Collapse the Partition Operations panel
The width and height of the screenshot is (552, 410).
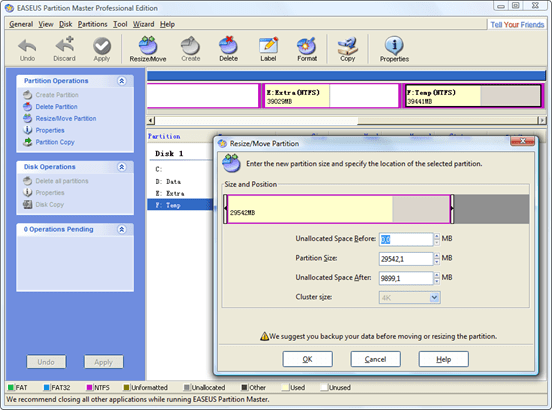121,81
